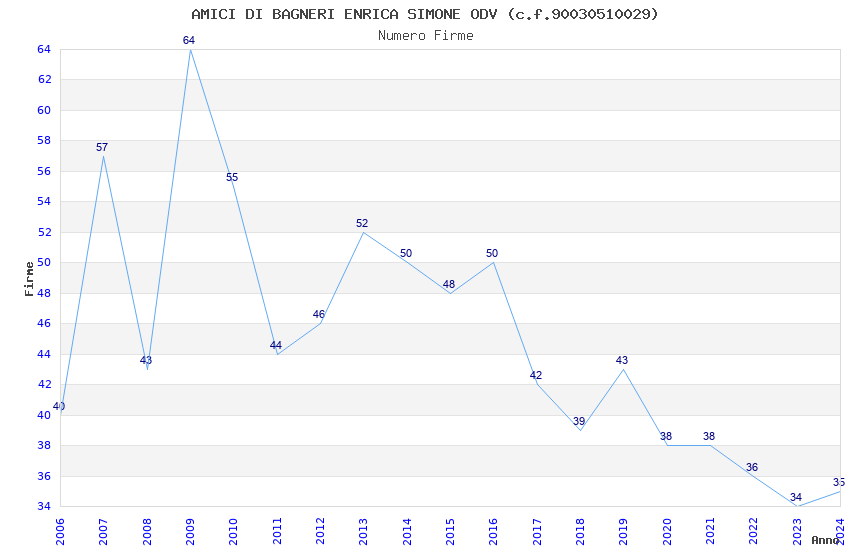Select the peak data point labeled 64
Screen dimensions: 850x550
[x=190, y=49]
